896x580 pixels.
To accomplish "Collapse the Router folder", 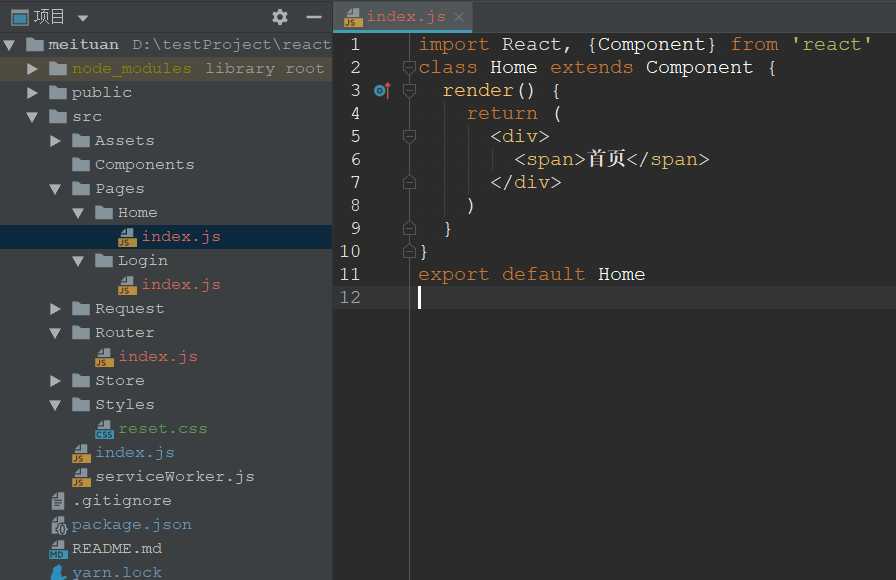I will pyautogui.click(x=55, y=333).
